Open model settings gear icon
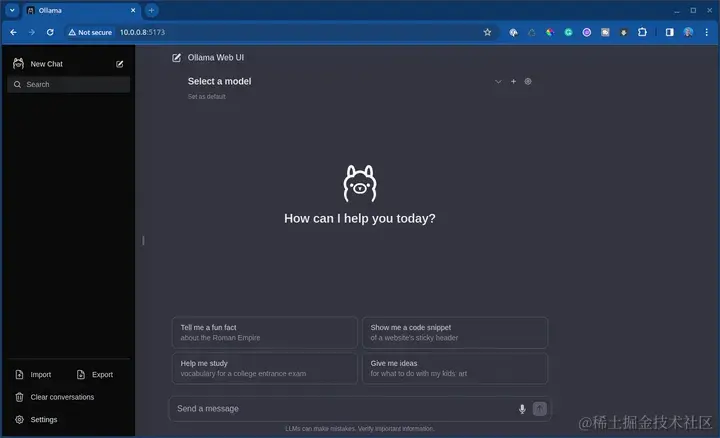The image size is (720, 438). pyautogui.click(x=528, y=81)
